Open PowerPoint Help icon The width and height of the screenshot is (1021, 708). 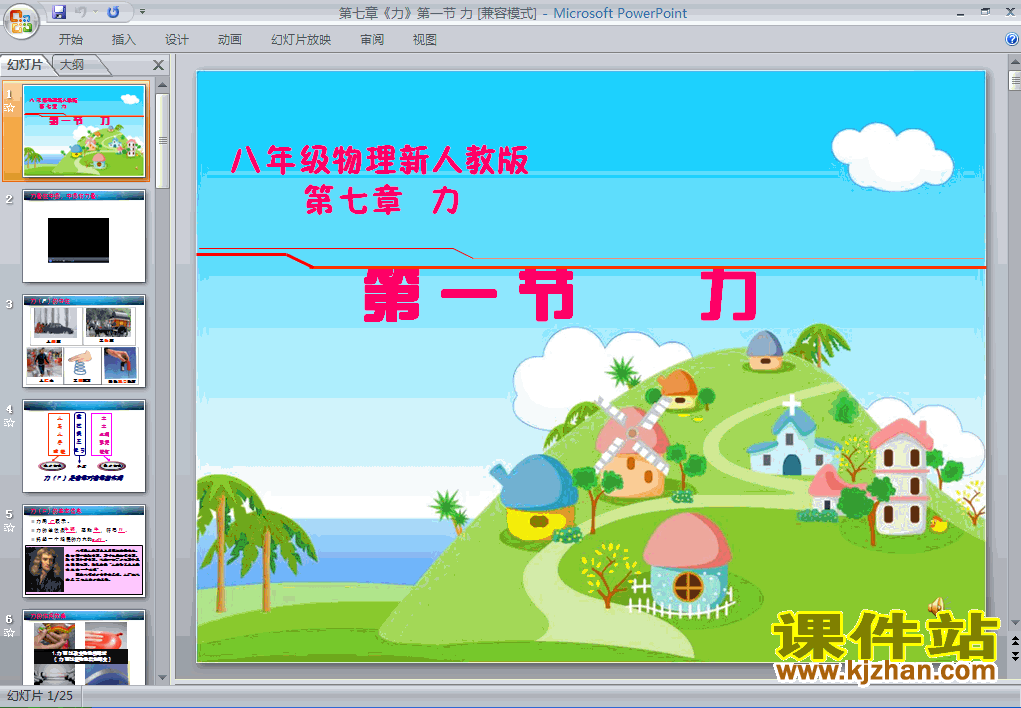tap(1012, 40)
